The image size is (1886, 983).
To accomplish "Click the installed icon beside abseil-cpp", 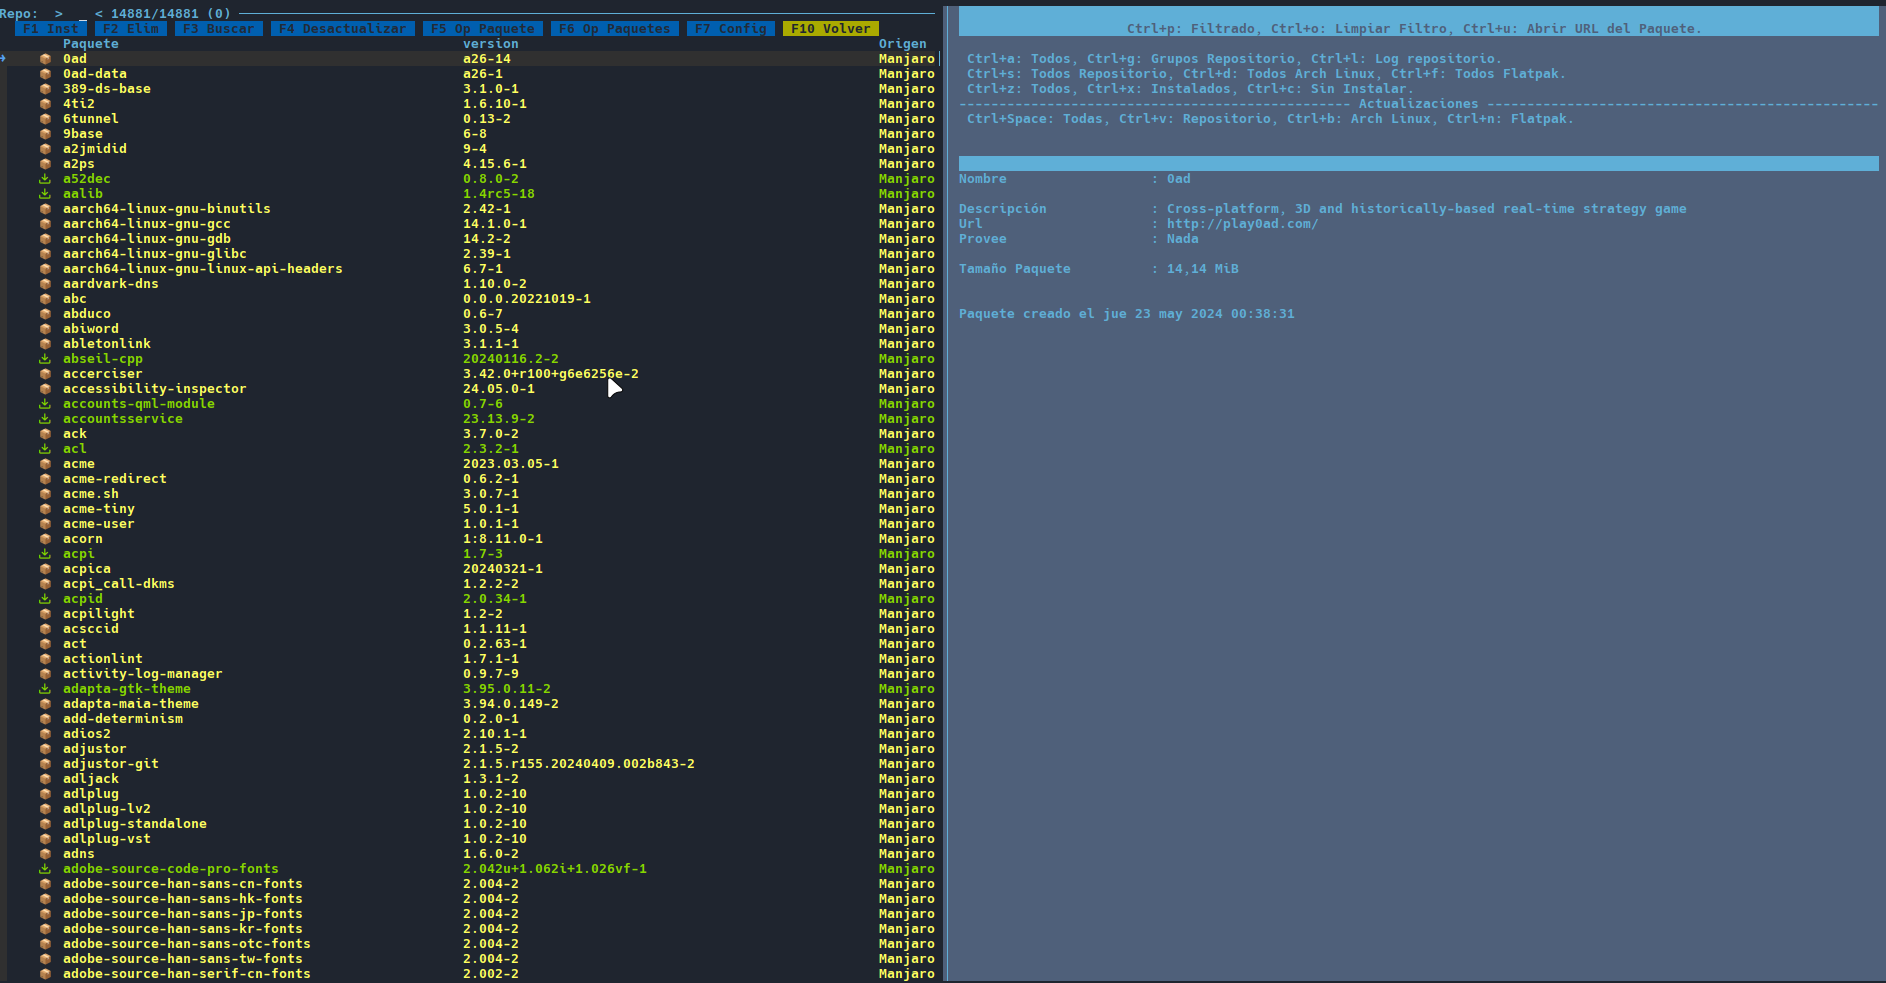I will pyautogui.click(x=45, y=359).
